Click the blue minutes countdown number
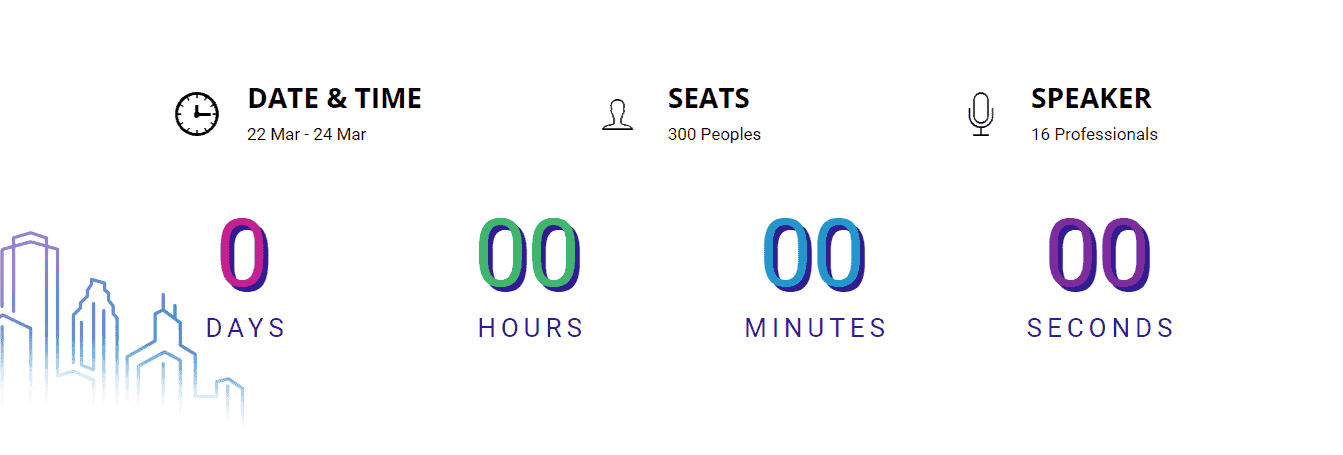The image size is (1343, 455). (x=815, y=255)
